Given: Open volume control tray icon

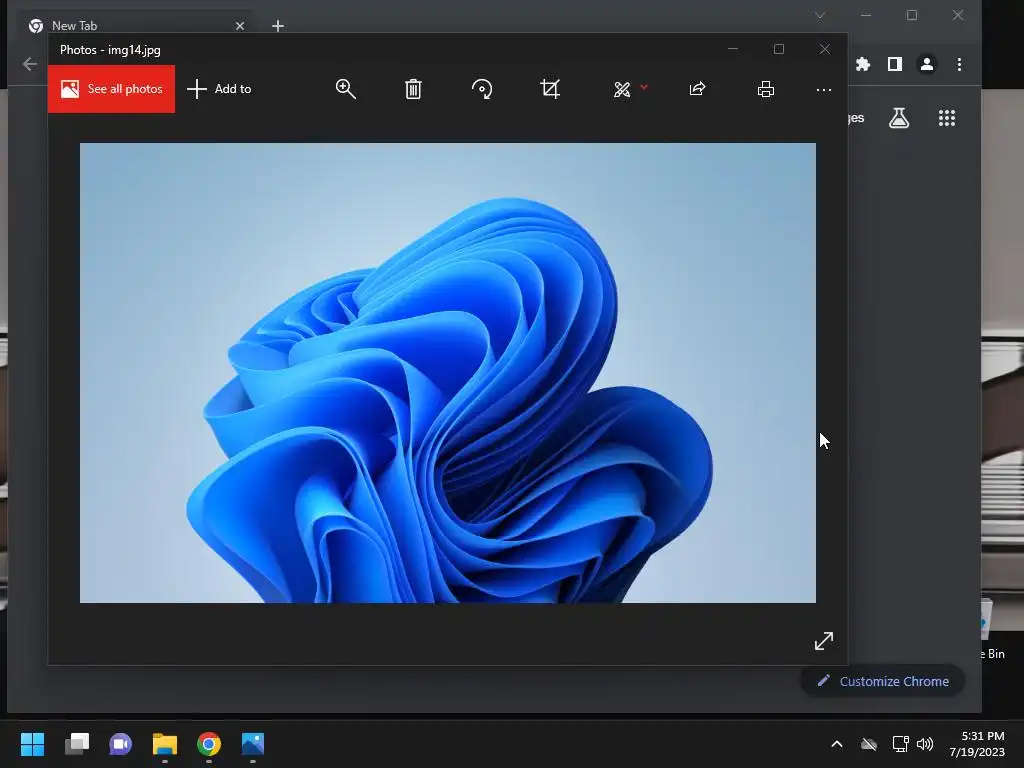Looking at the screenshot, I should pos(925,744).
